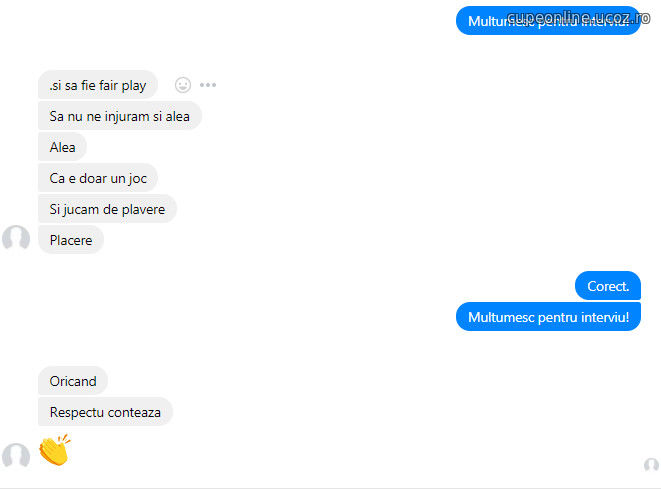Click the word 'interviu!' in blue bubble

(x=605, y=317)
